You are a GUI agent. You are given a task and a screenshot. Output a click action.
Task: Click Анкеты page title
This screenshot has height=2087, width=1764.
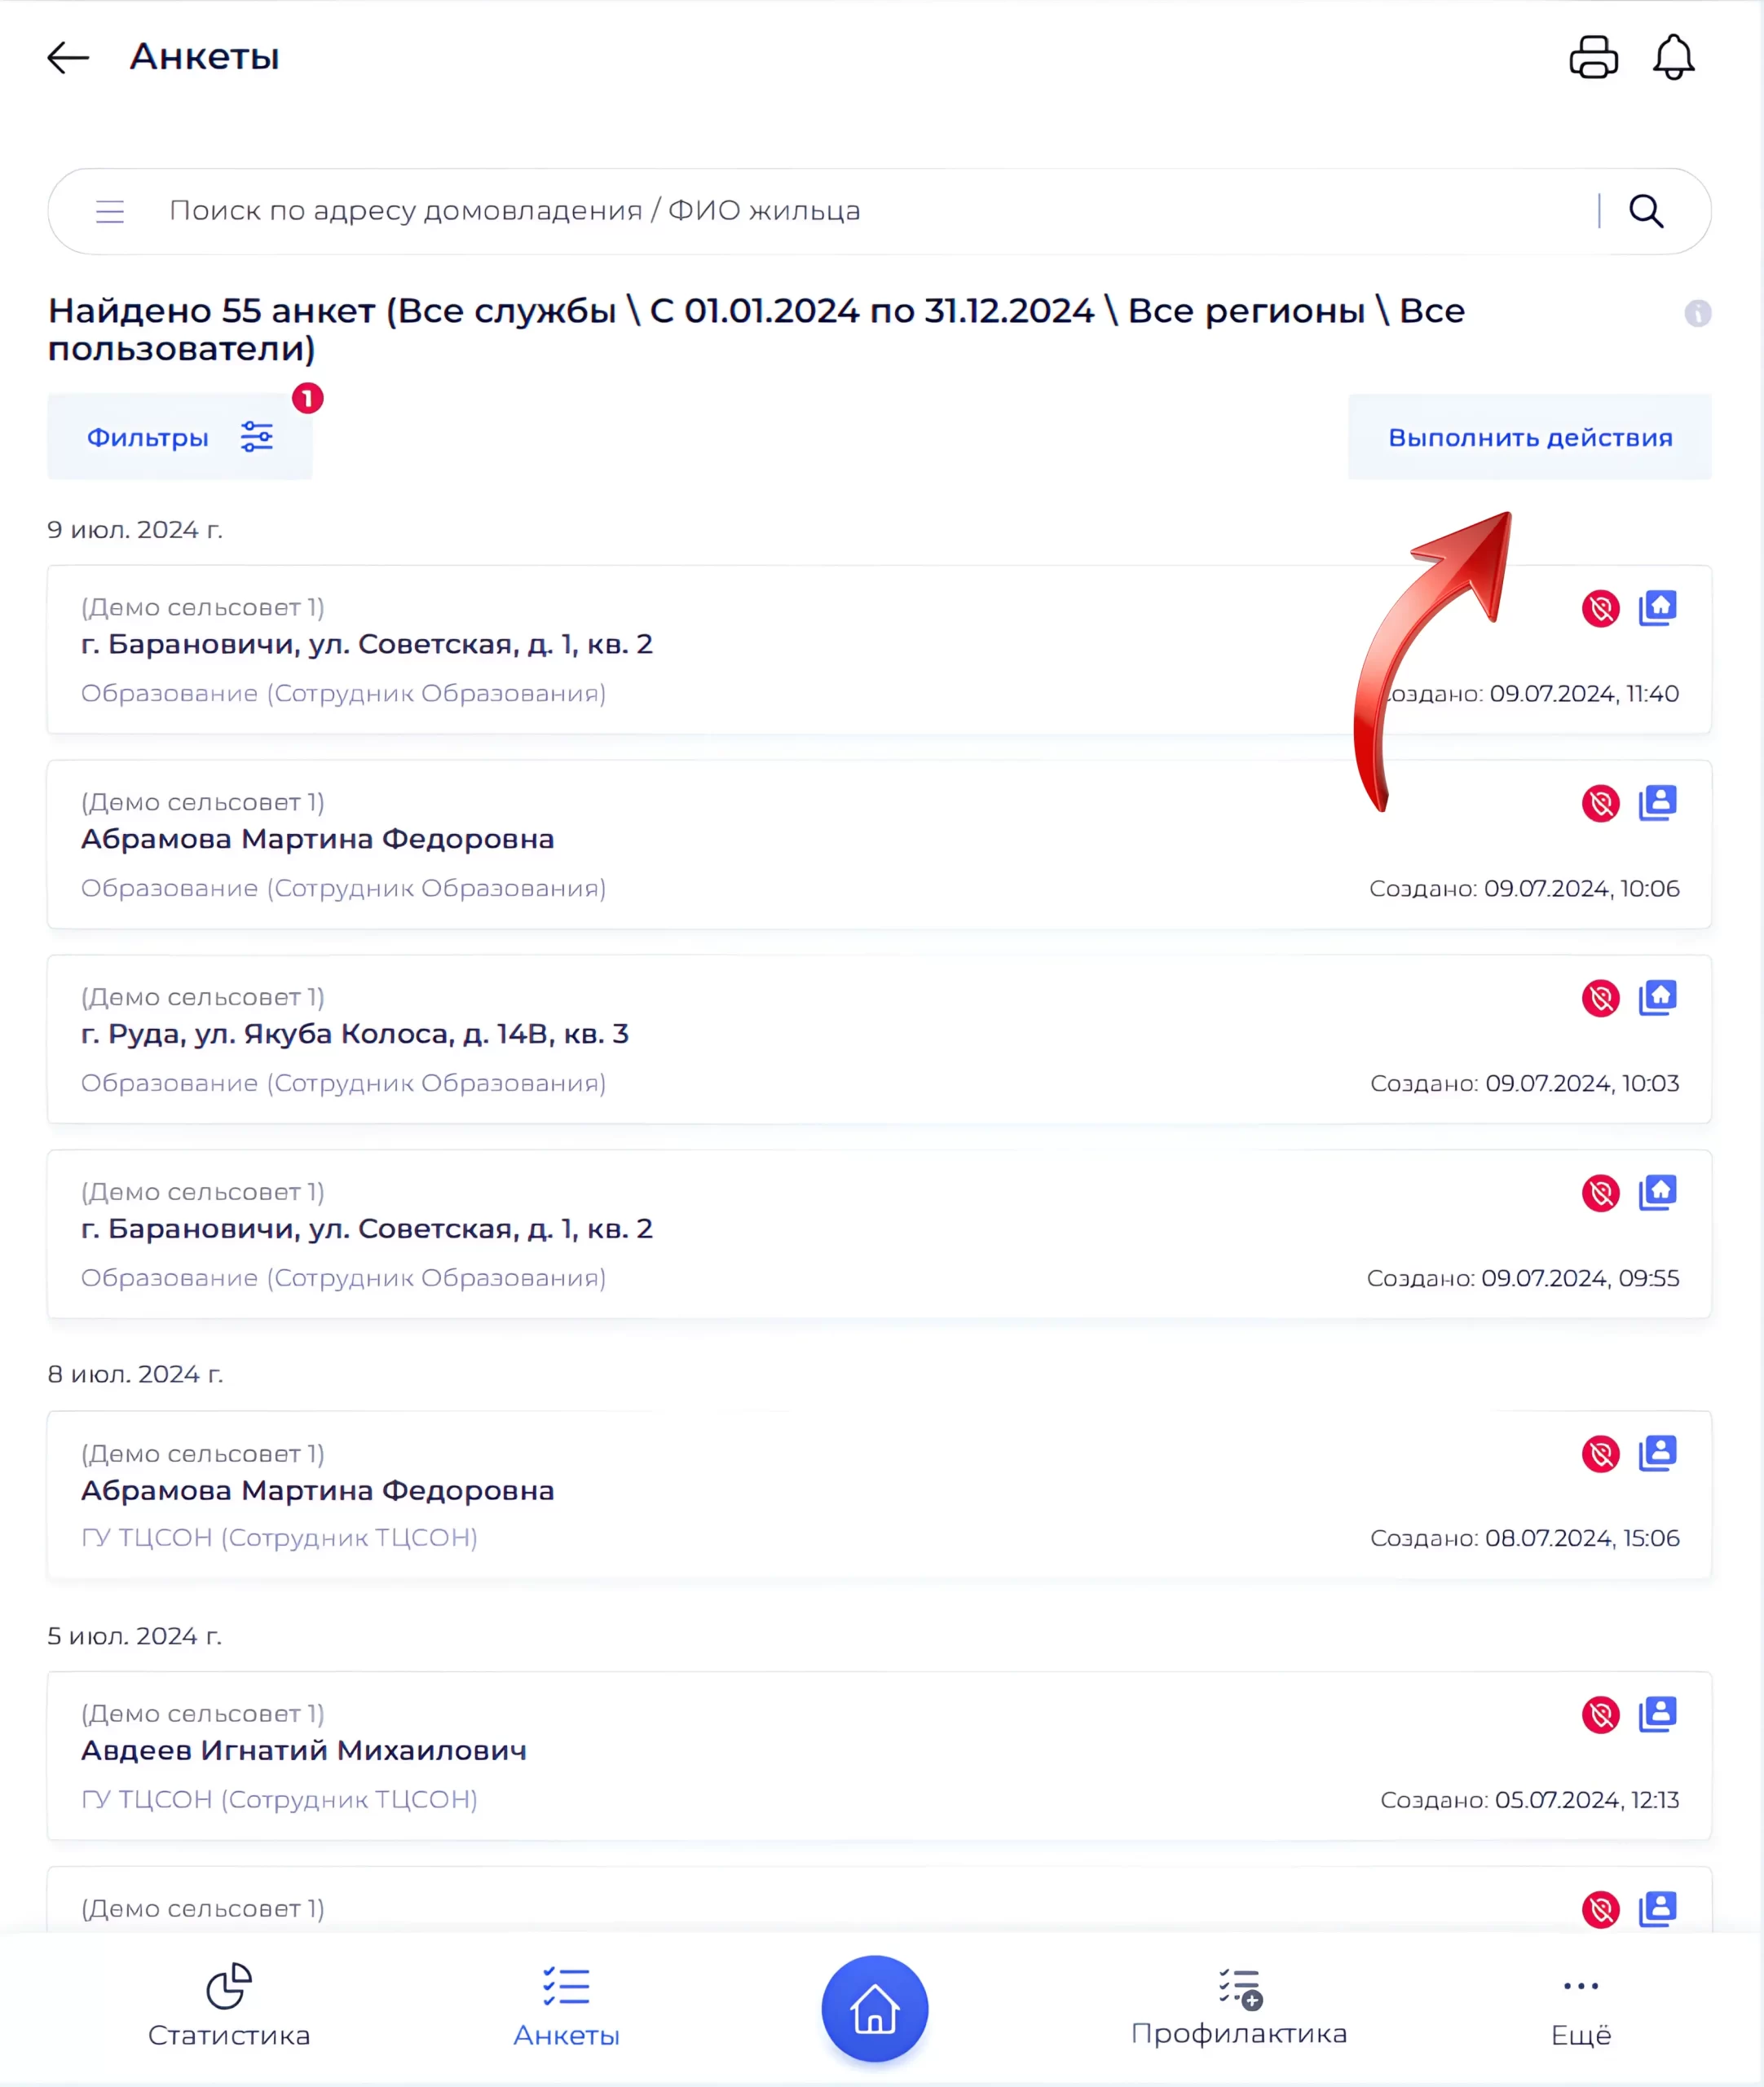[204, 57]
